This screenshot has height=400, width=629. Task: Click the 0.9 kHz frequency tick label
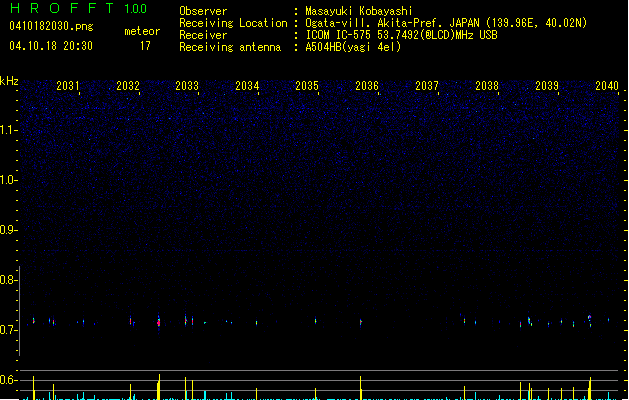(x=8, y=230)
